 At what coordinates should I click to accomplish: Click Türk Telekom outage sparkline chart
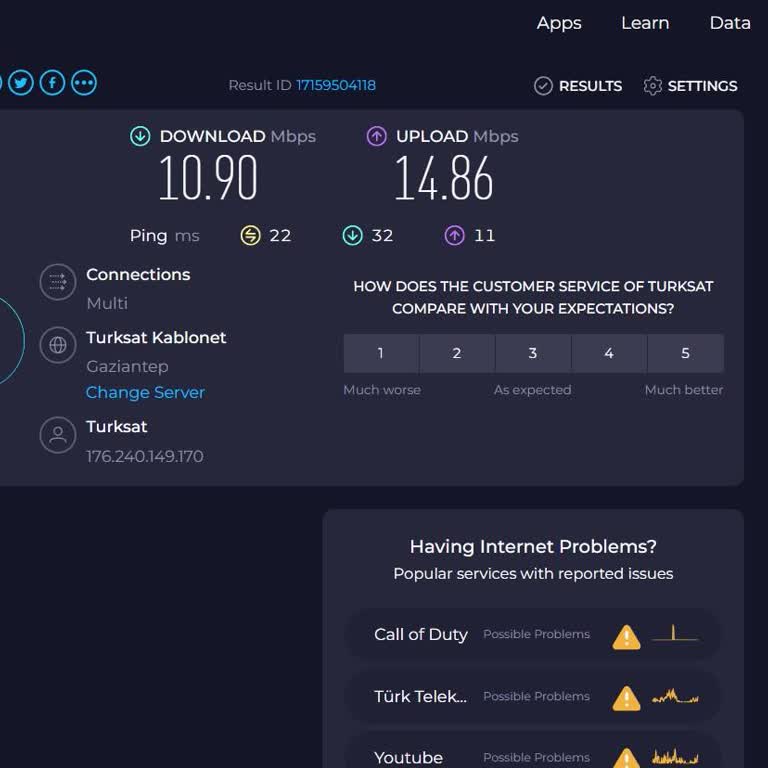point(675,696)
